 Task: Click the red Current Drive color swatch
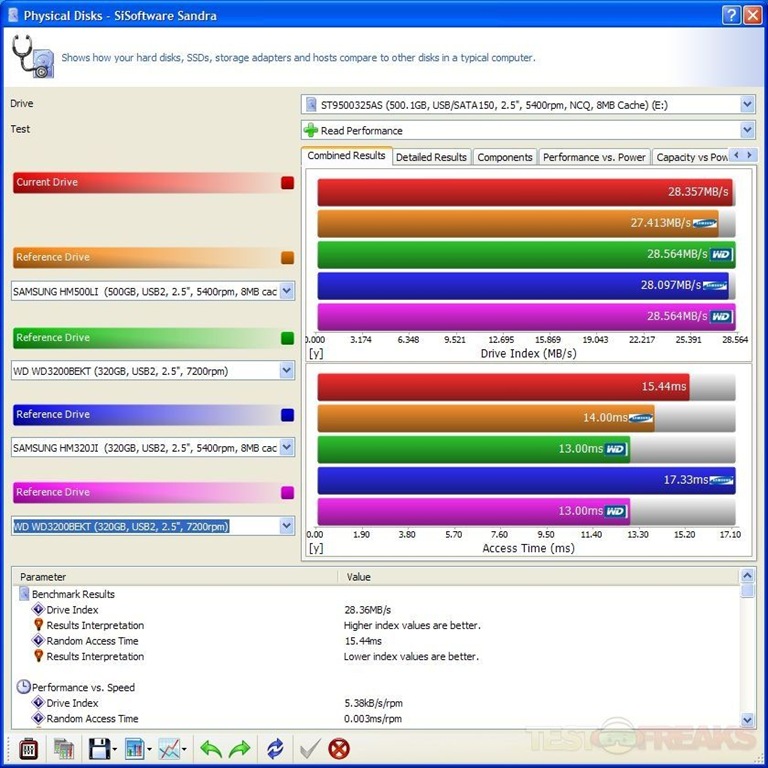pos(288,183)
